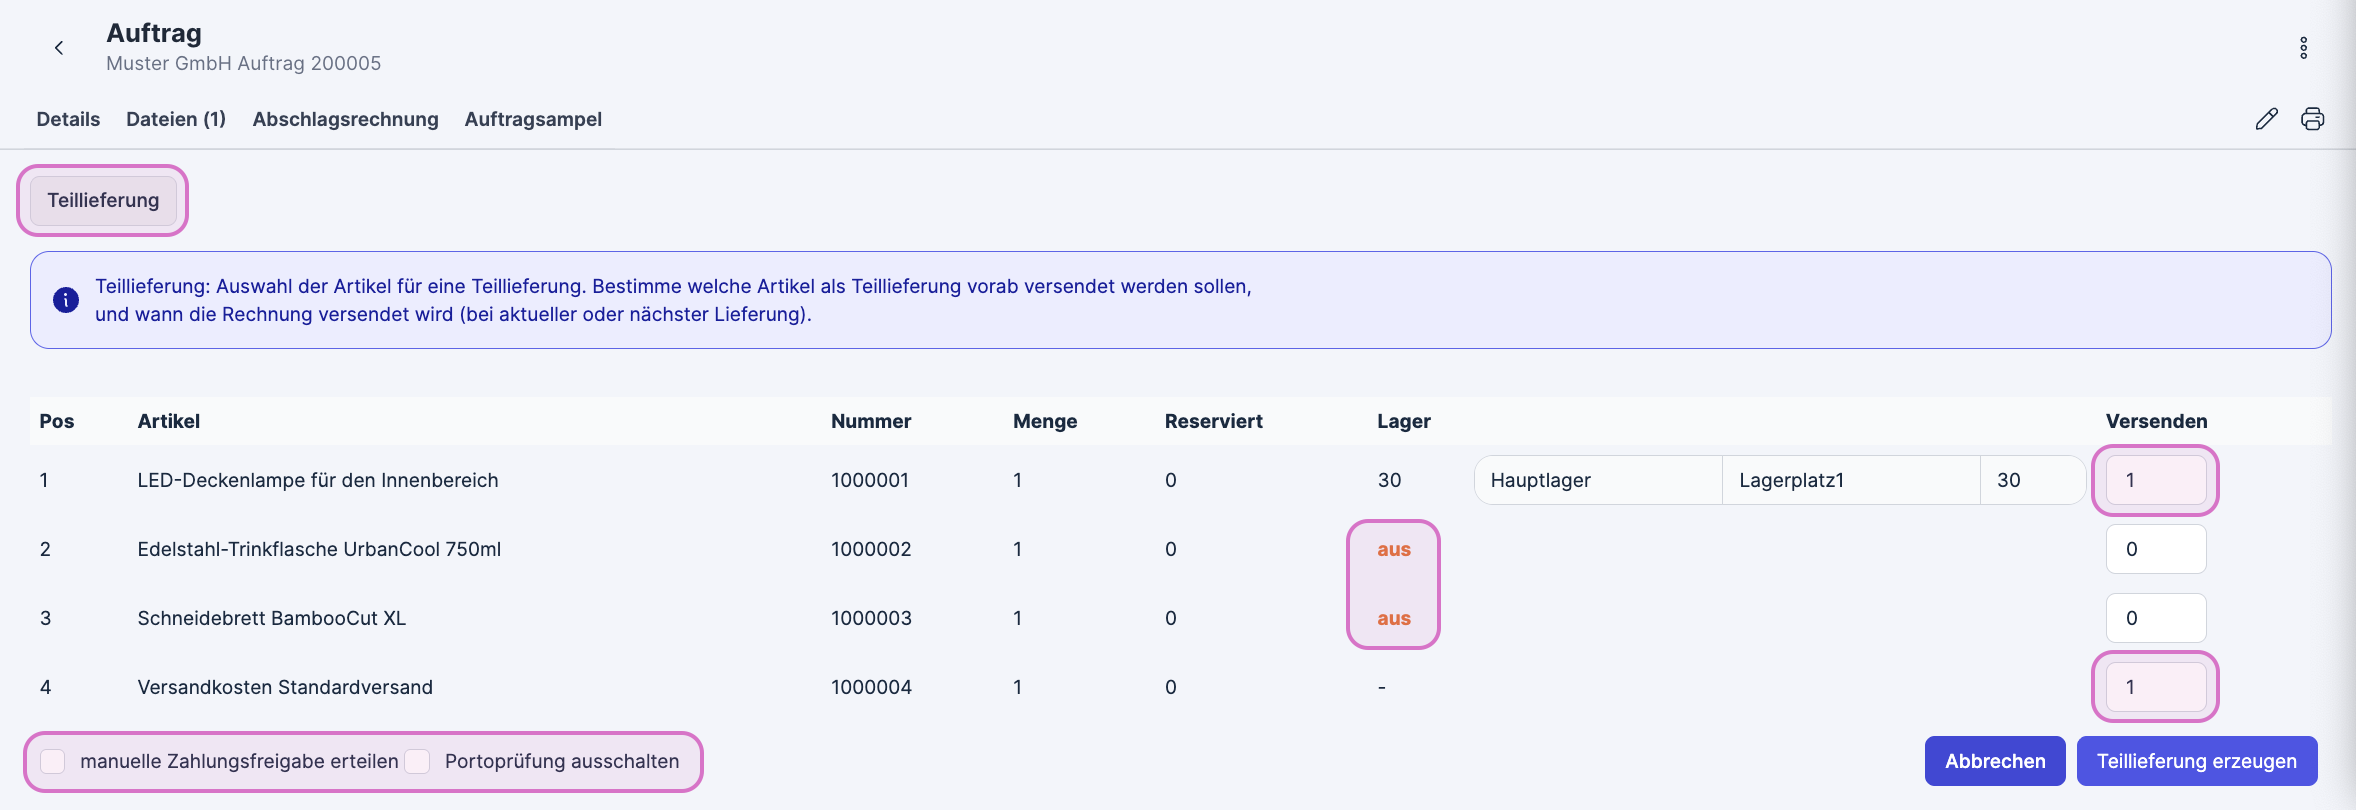
Task: Enable manuelle Zahlungsfreigabe erteilen checkbox
Action: [54, 761]
